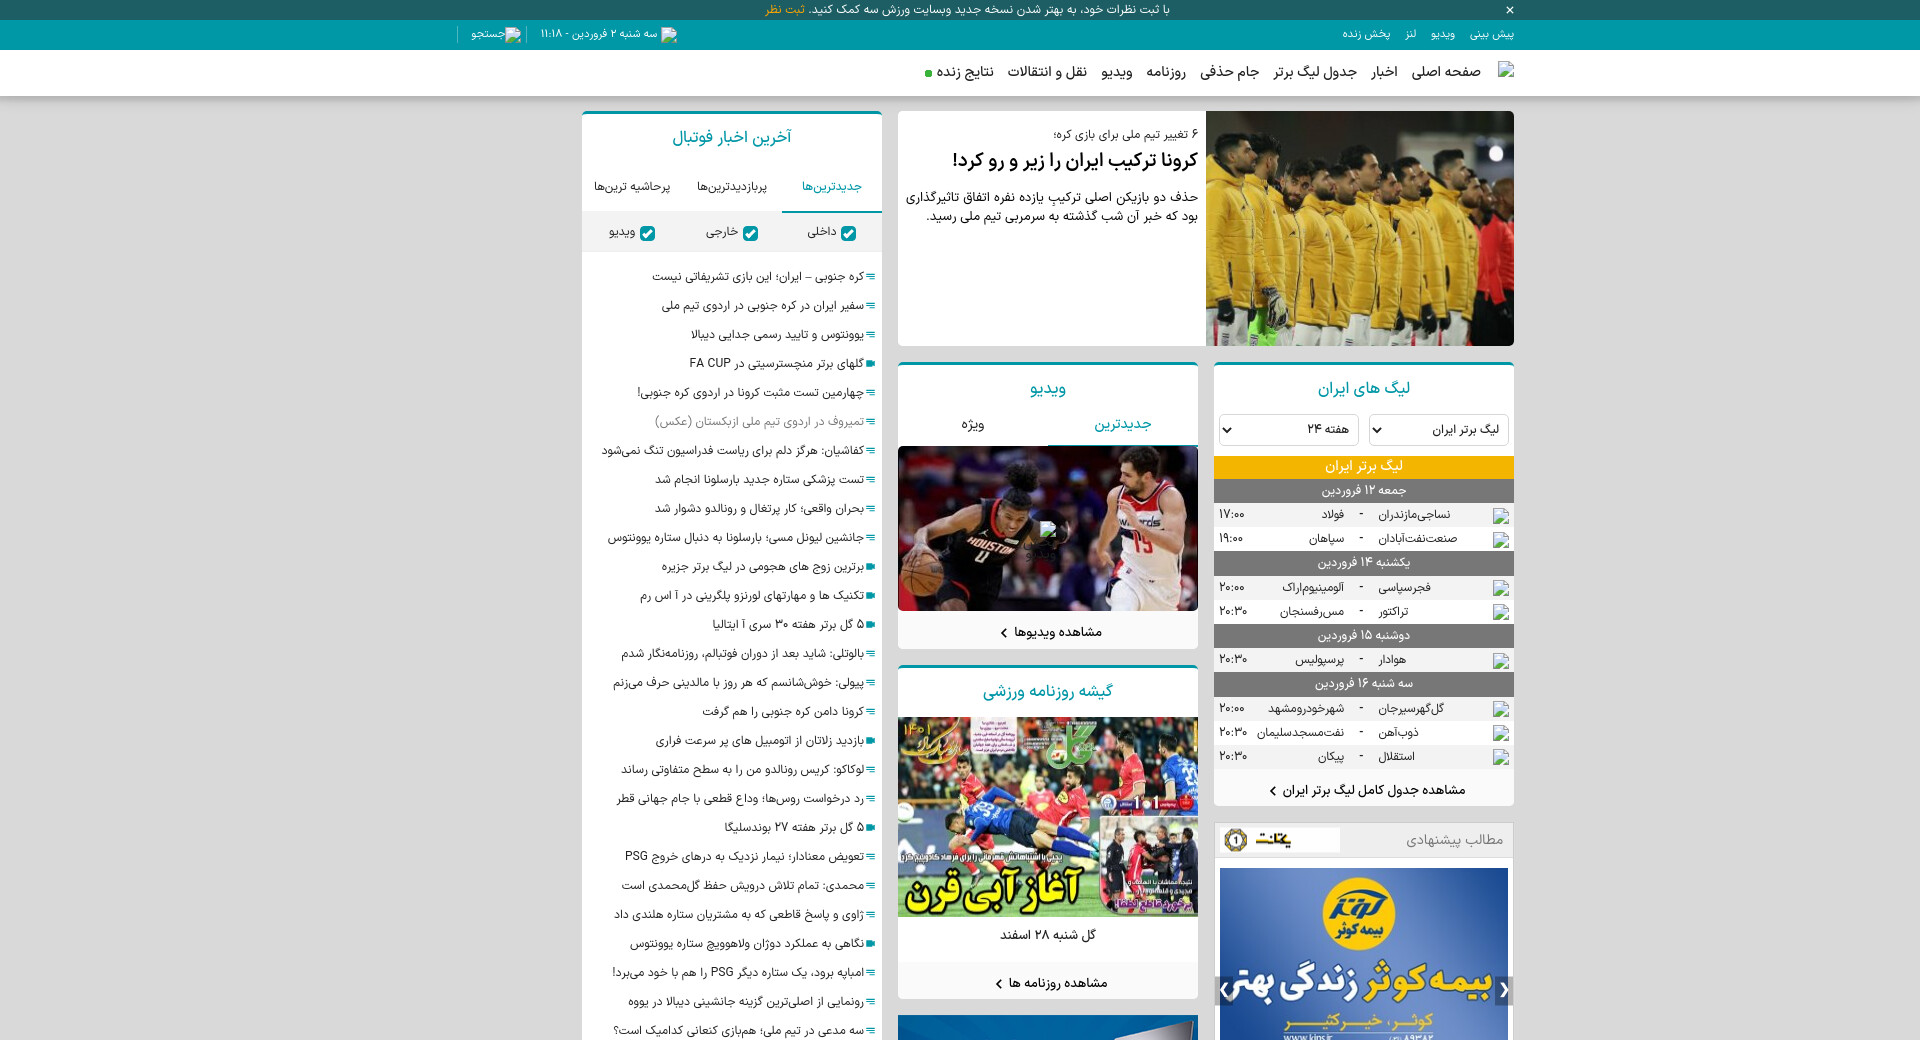The image size is (1920, 1040).
Task: Open the لیگ برتر ایران league dropdown
Action: point(1439,430)
